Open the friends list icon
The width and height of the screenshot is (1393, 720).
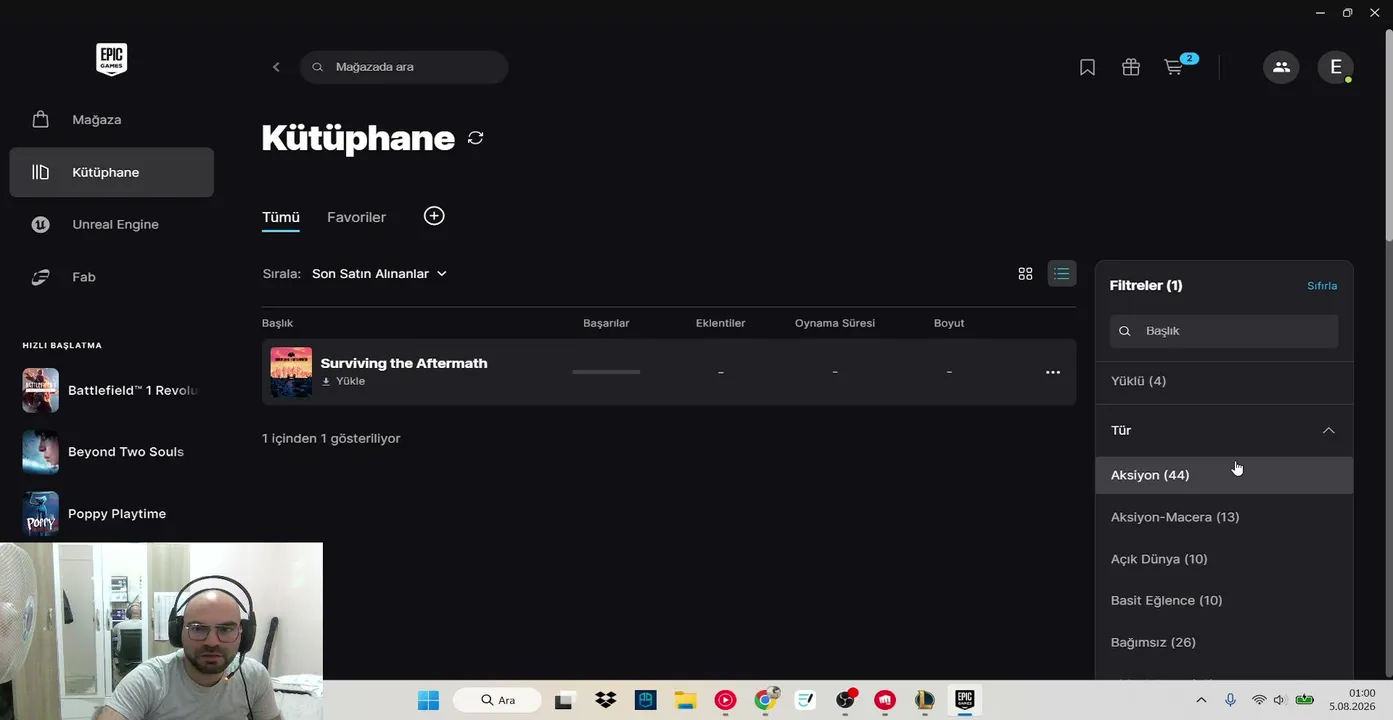click(1281, 67)
